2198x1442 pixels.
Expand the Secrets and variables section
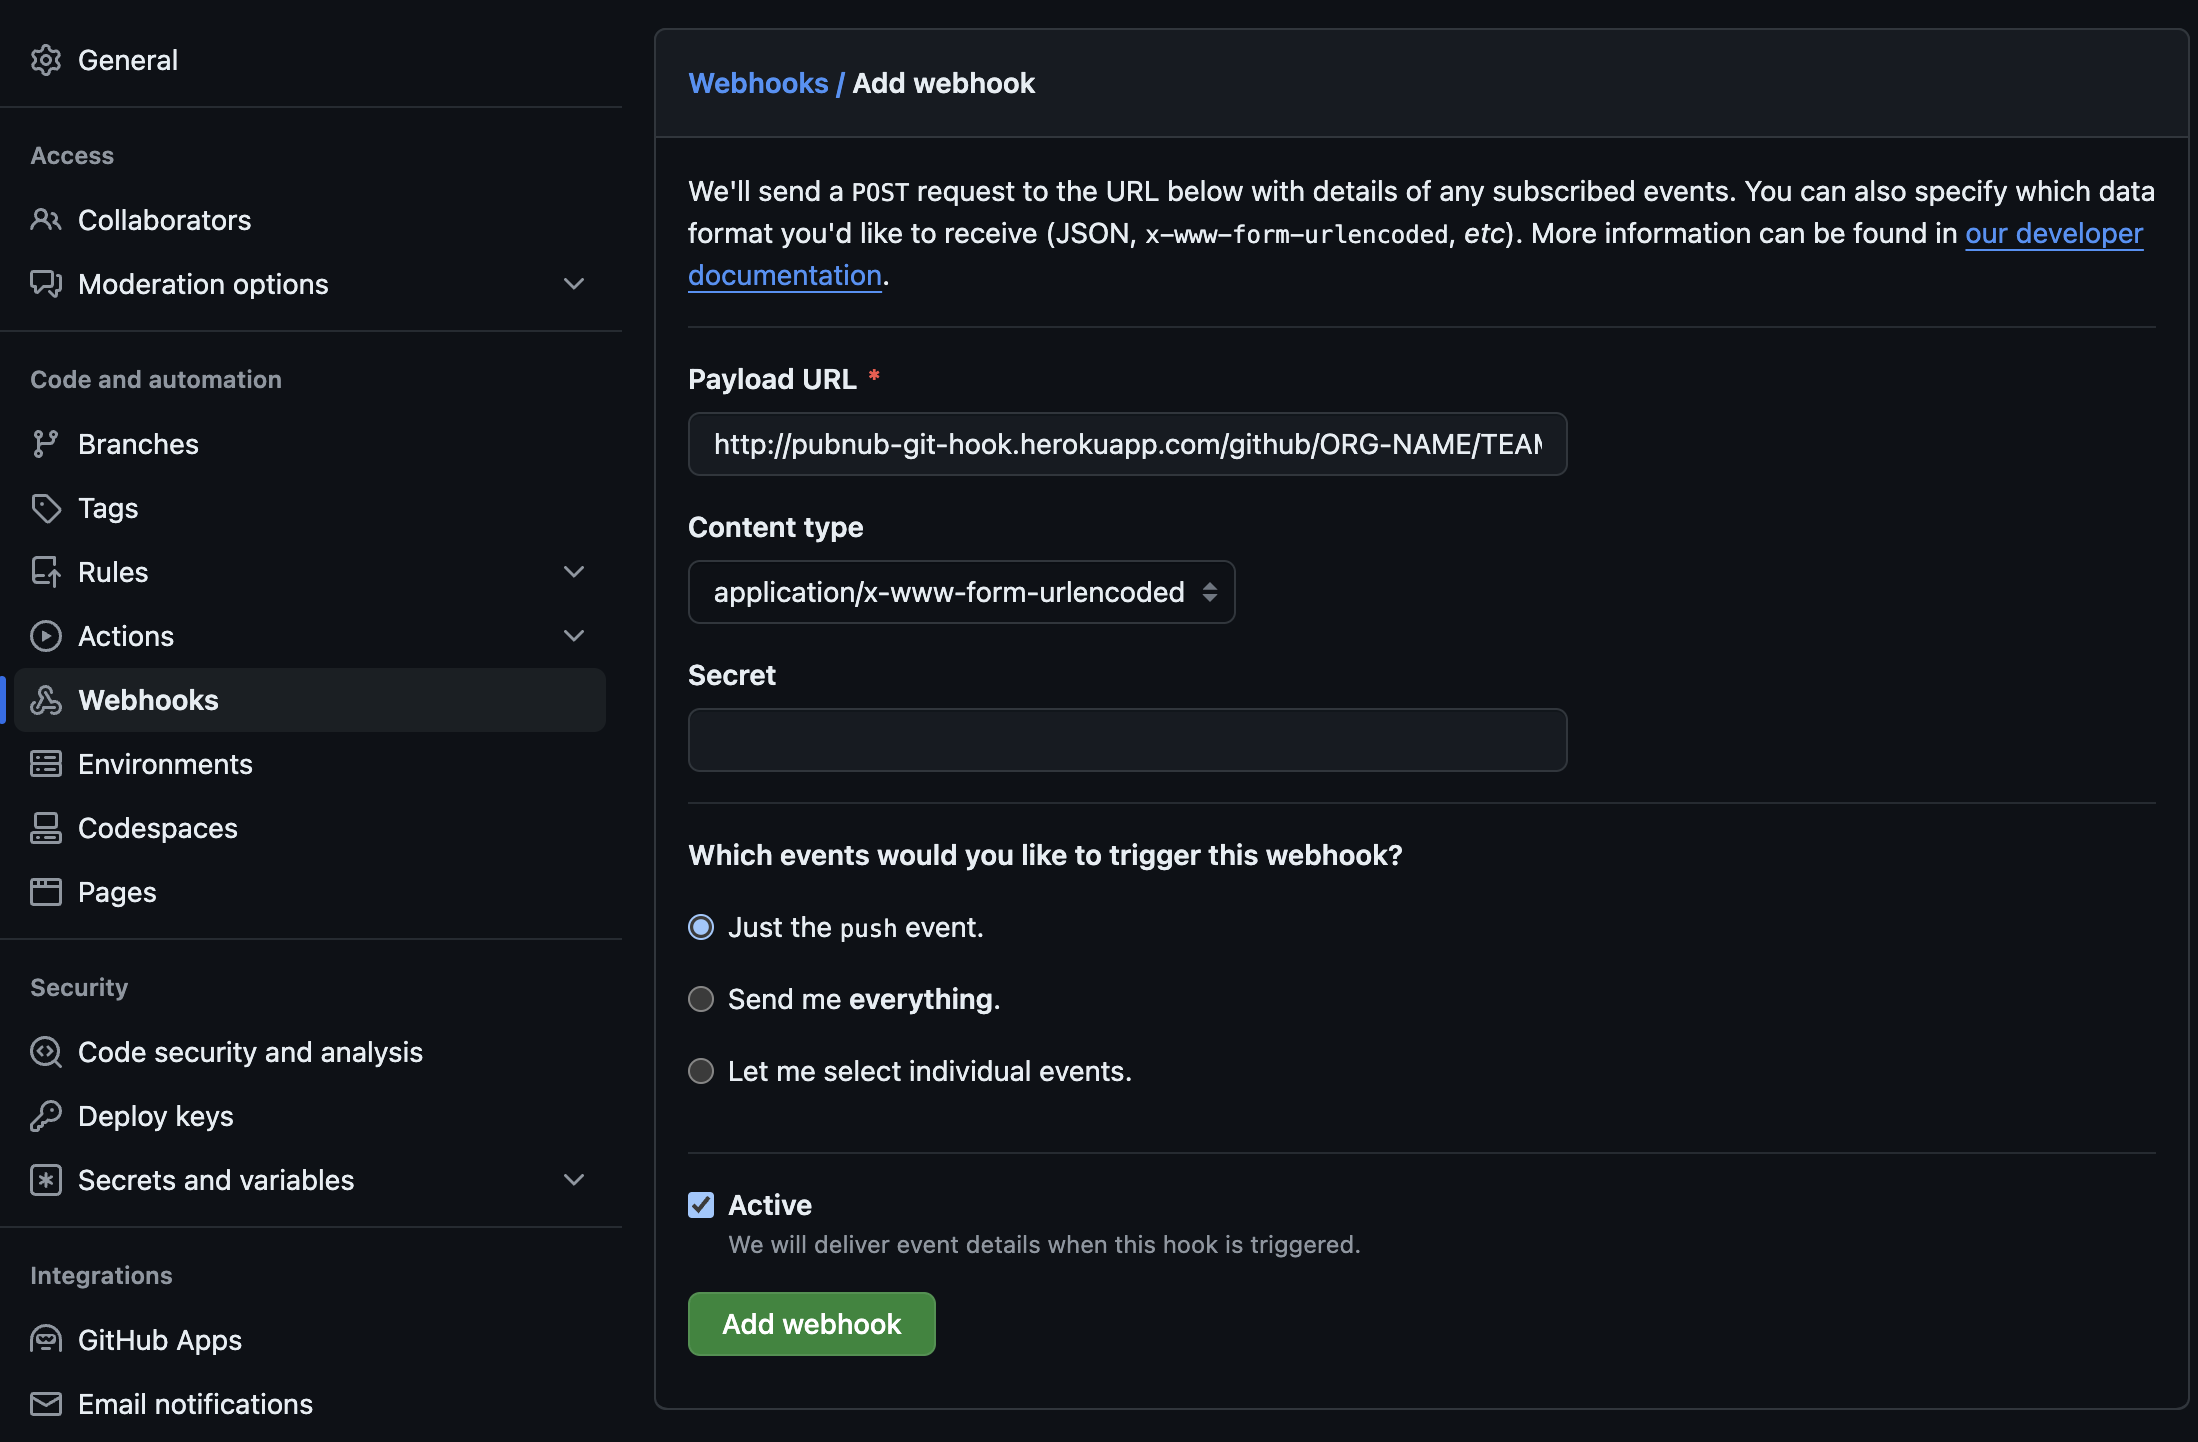[x=574, y=1180]
